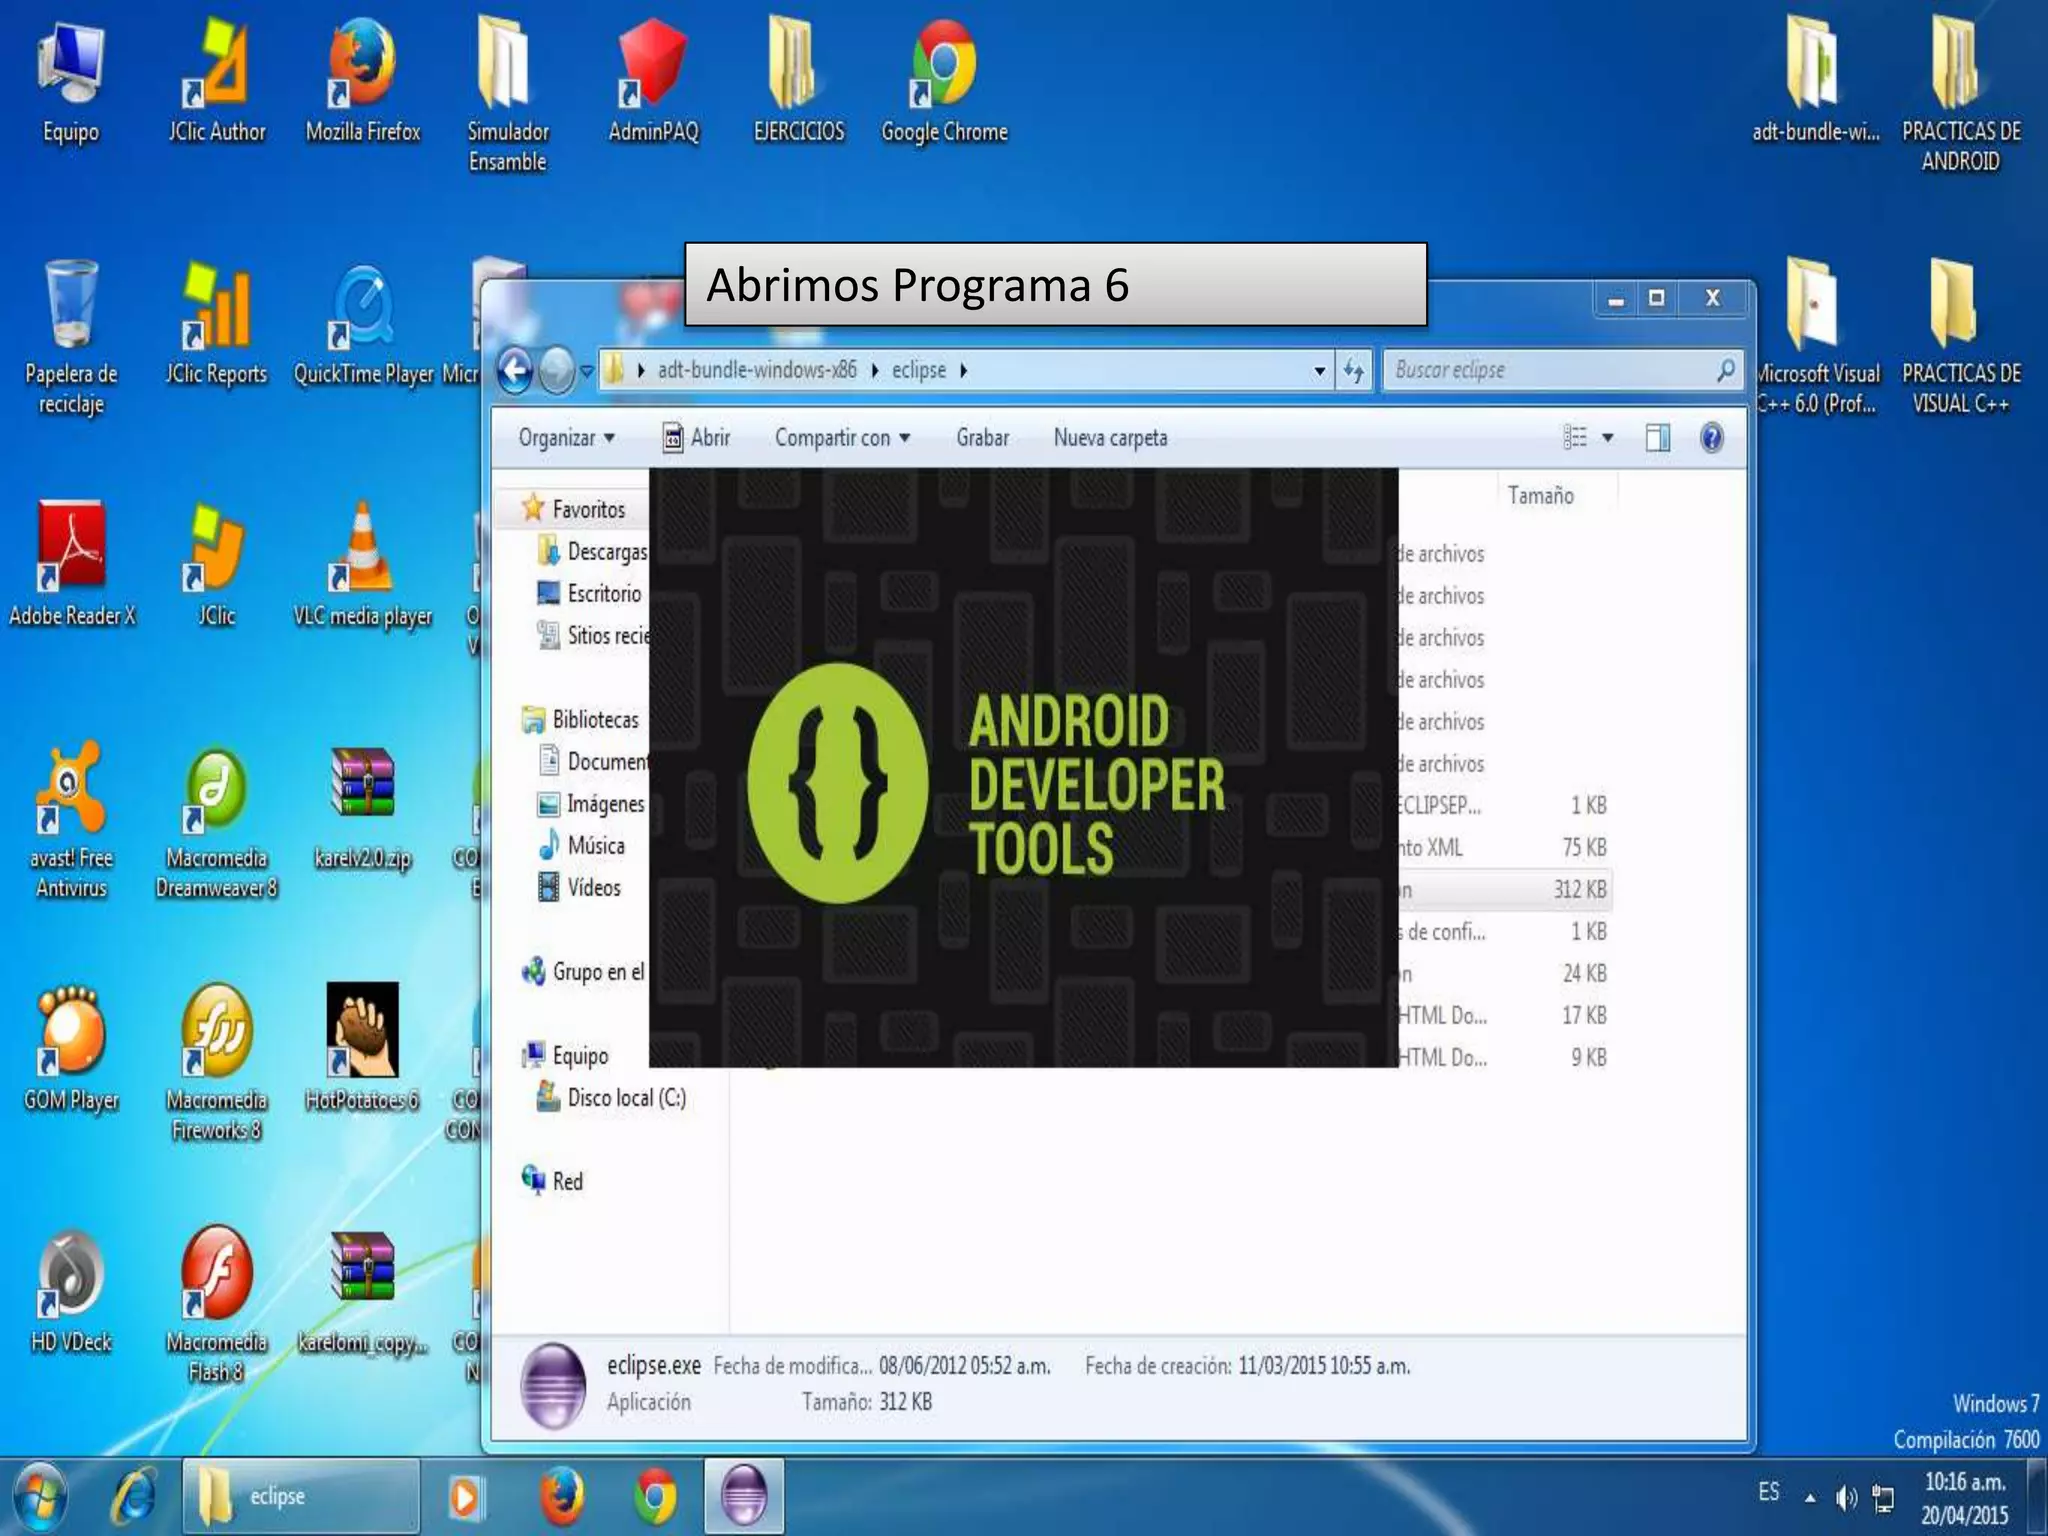The width and height of the screenshot is (2048, 1536).
Task: Click the Grabar toolbar button
Action: tap(982, 438)
